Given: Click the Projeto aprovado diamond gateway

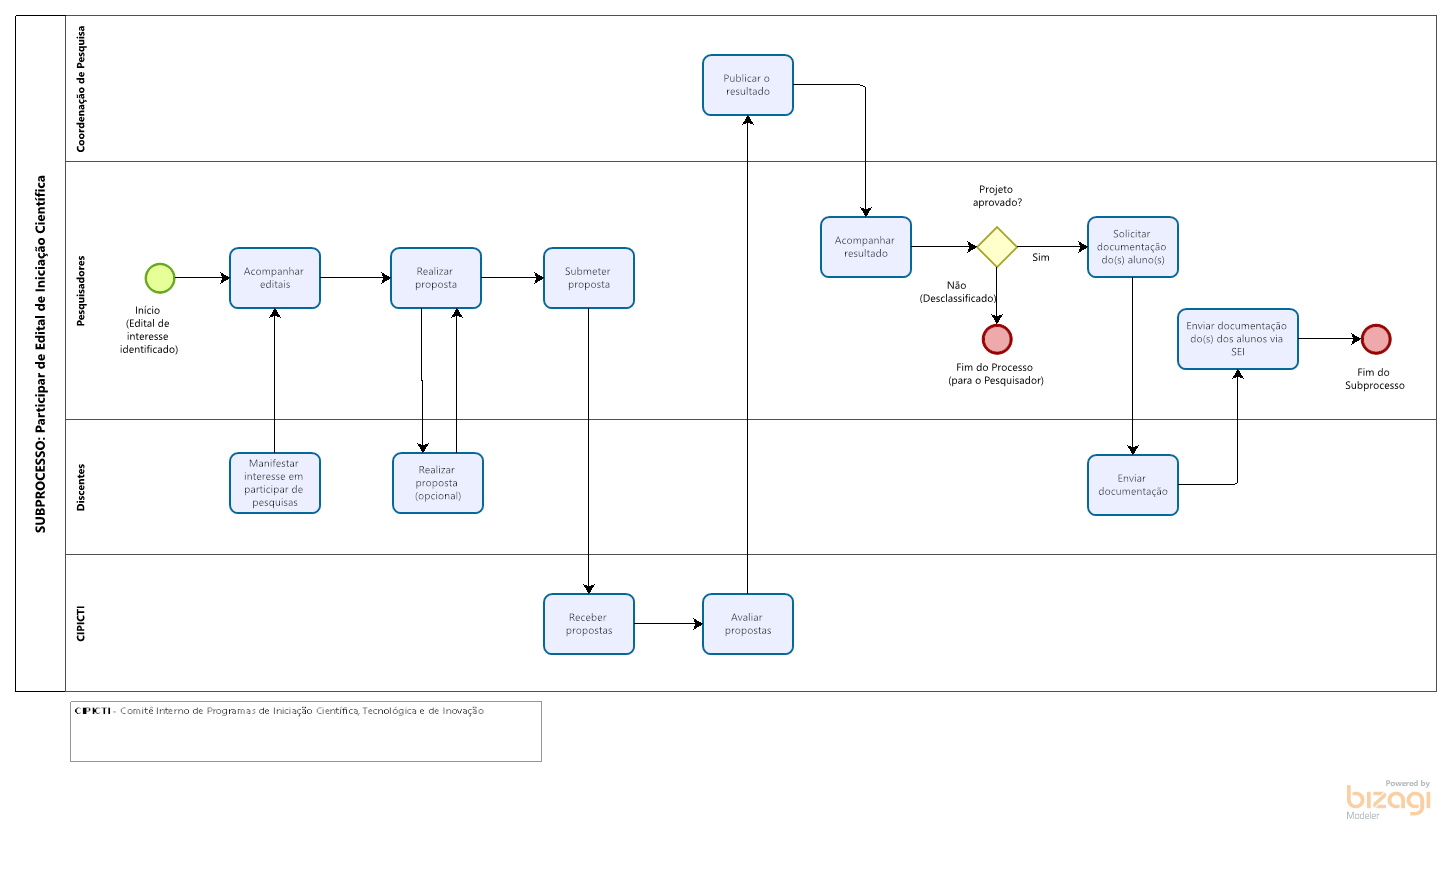Looking at the screenshot, I should [x=997, y=247].
